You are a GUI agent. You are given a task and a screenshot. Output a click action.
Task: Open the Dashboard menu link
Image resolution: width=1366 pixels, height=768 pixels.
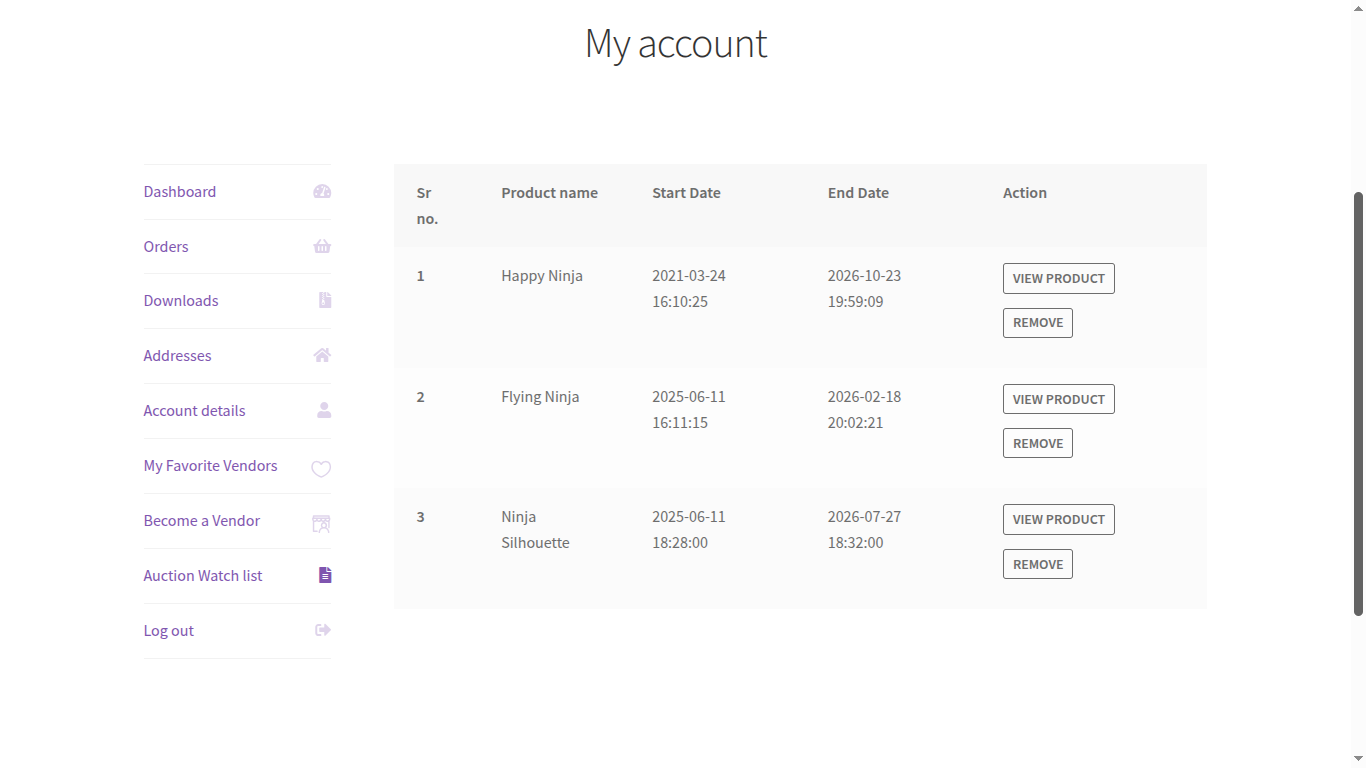(x=180, y=192)
